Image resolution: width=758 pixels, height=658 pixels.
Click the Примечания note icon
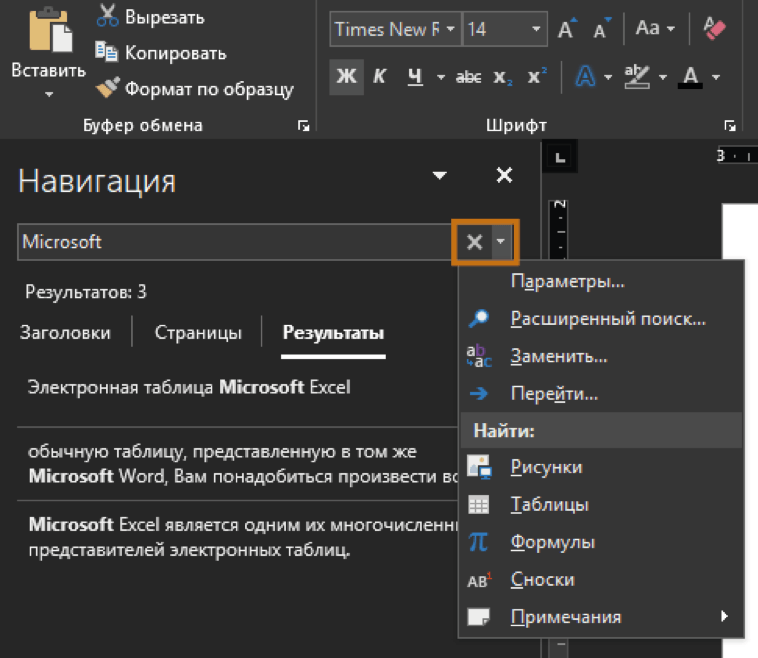click(x=479, y=617)
